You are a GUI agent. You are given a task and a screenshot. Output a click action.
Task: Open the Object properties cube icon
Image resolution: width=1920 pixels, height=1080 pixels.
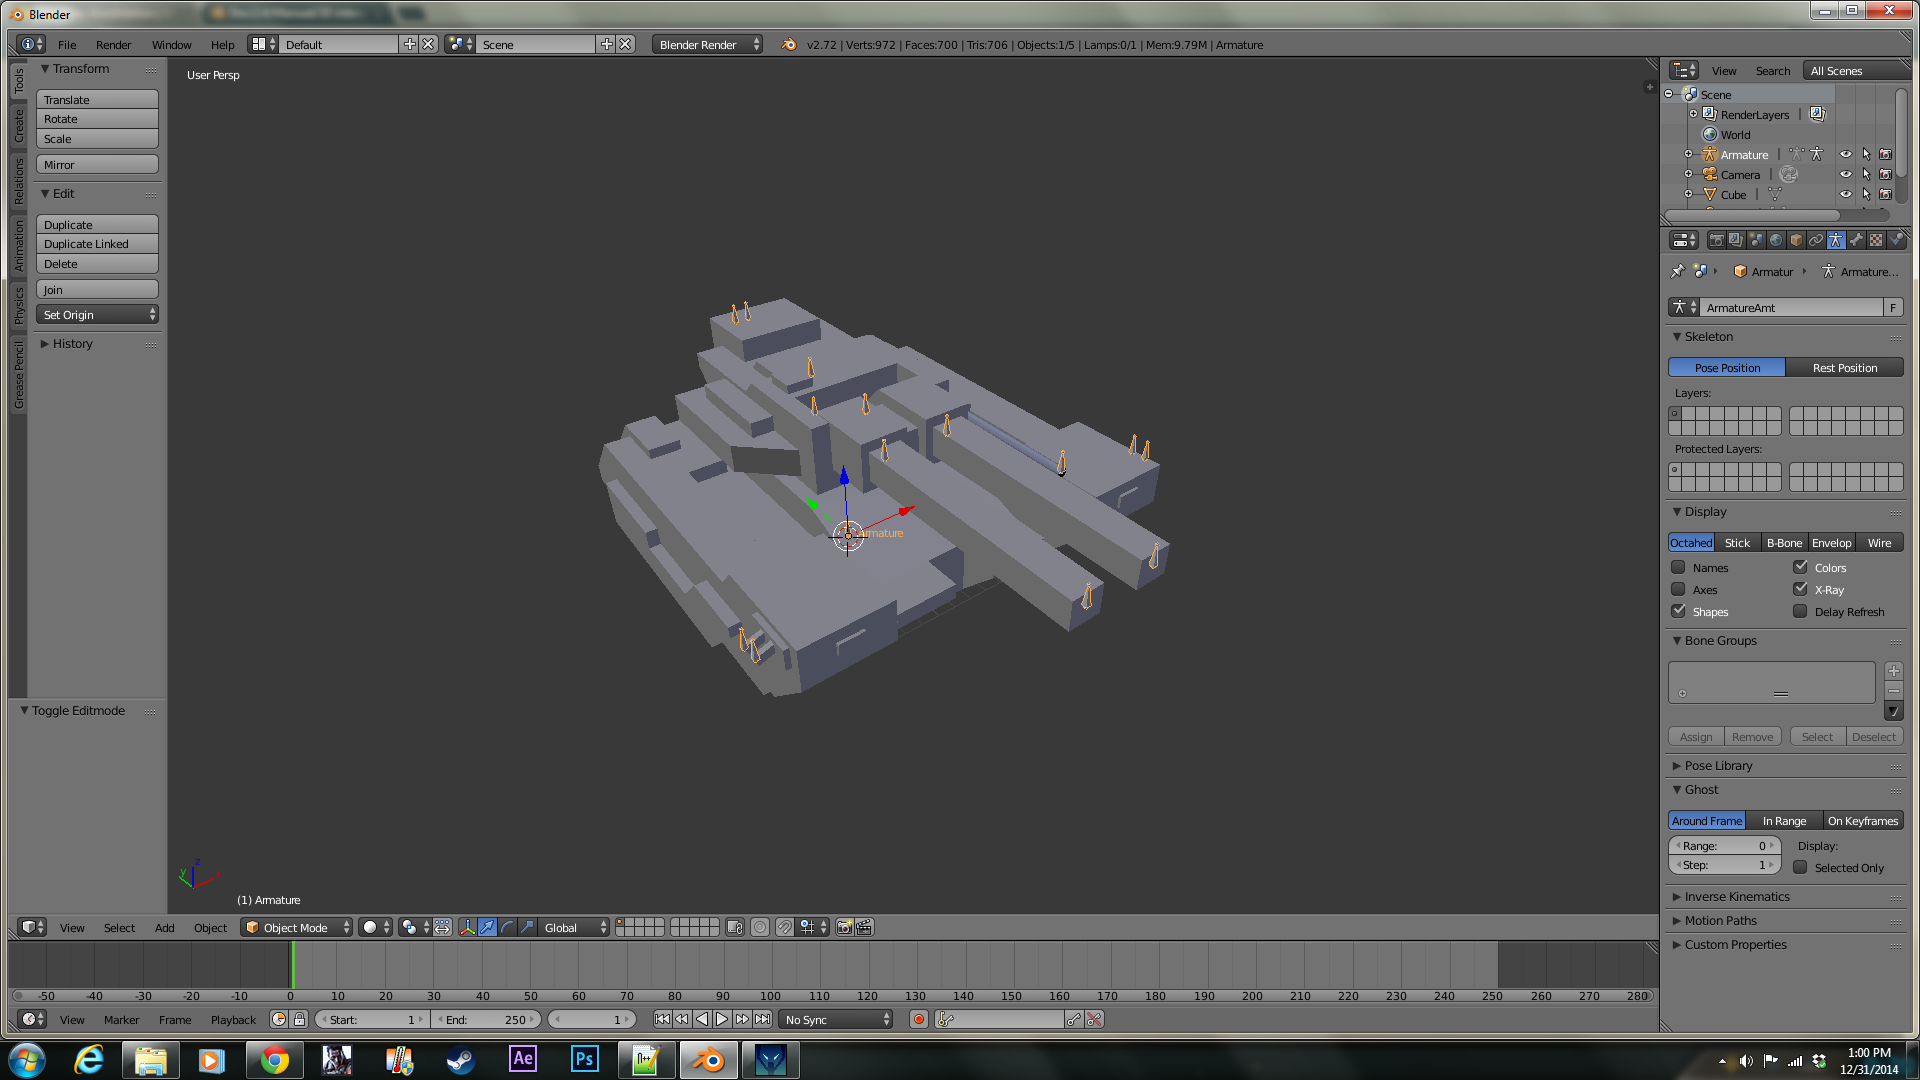tap(1796, 240)
